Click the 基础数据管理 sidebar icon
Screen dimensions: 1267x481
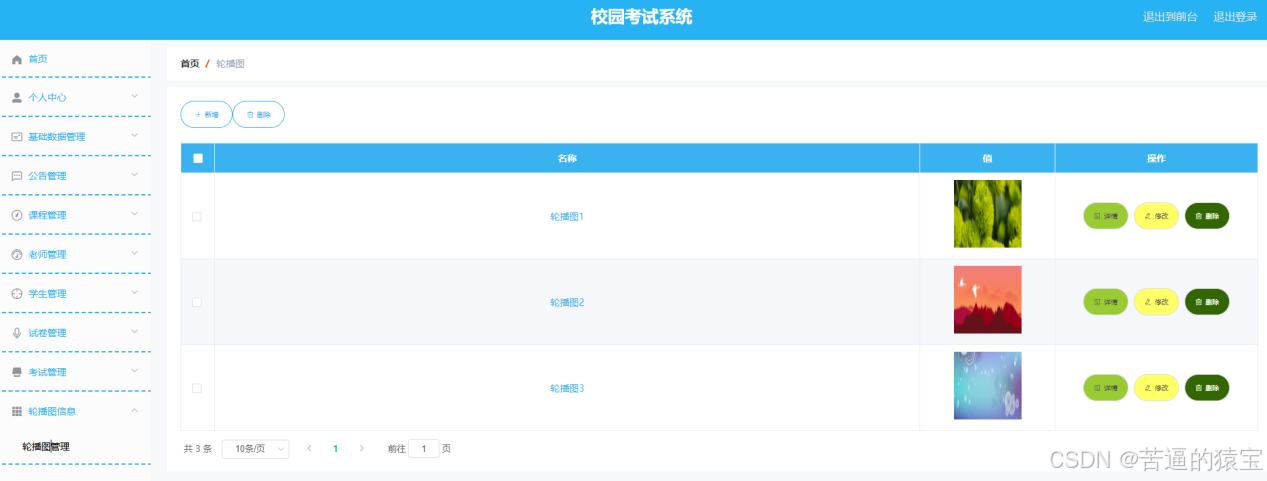(16, 137)
